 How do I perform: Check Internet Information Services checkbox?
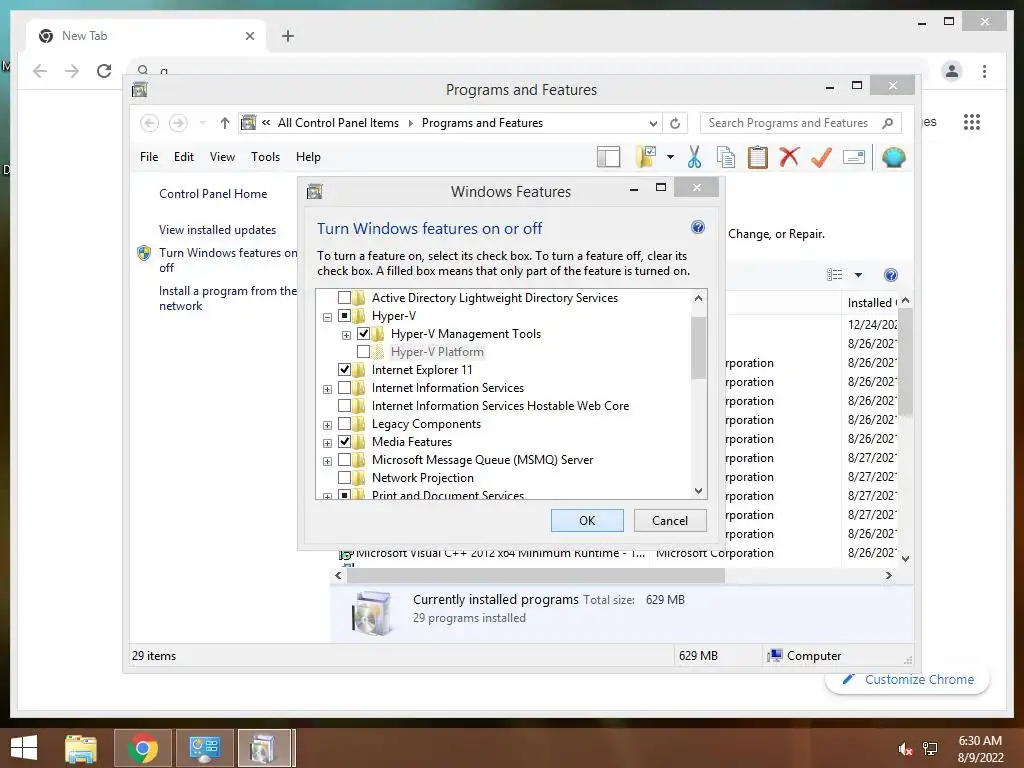pos(344,388)
